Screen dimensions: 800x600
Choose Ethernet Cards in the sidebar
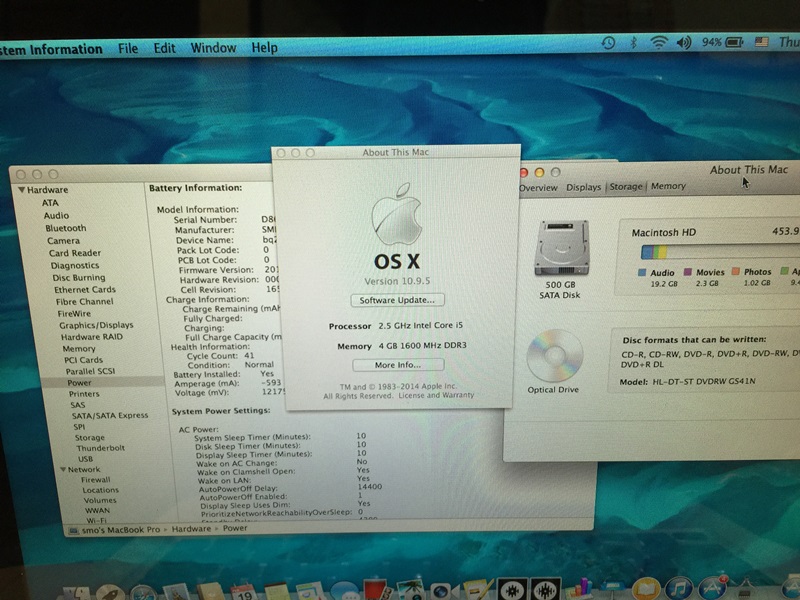coord(85,289)
